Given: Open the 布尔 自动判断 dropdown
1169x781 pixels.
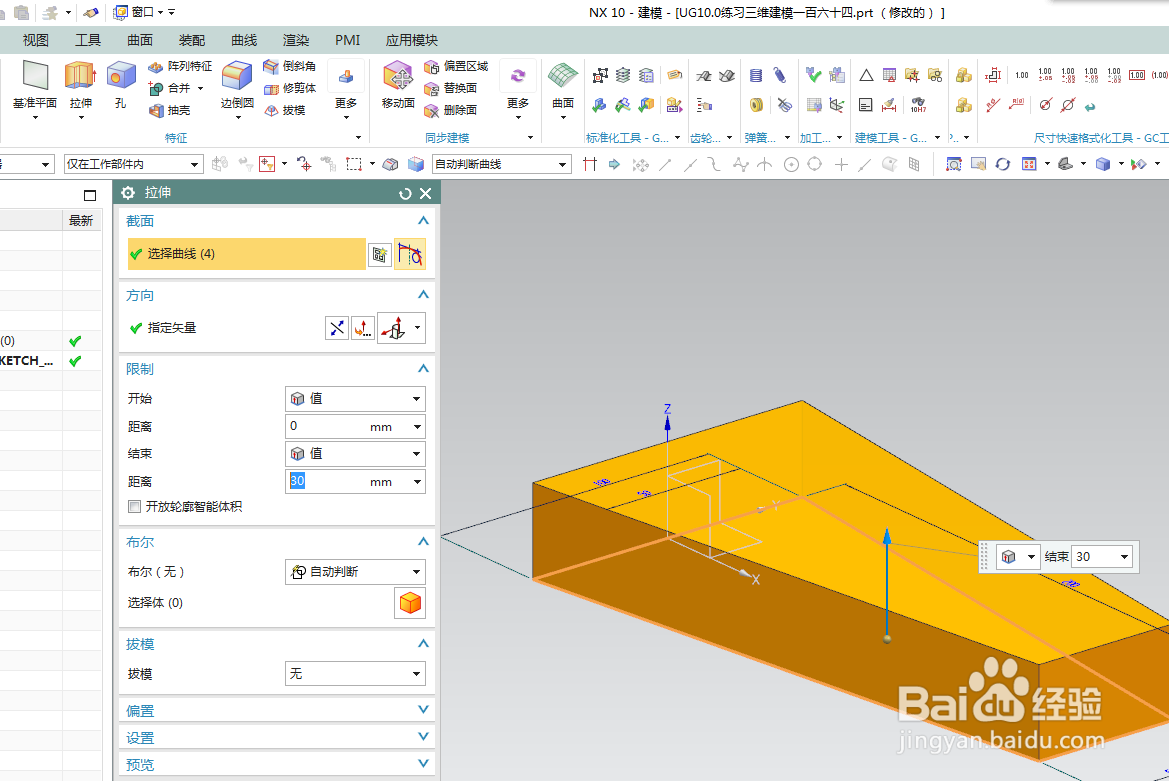Looking at the screenshot, I should pyautogui.click(x=355, y=572).
